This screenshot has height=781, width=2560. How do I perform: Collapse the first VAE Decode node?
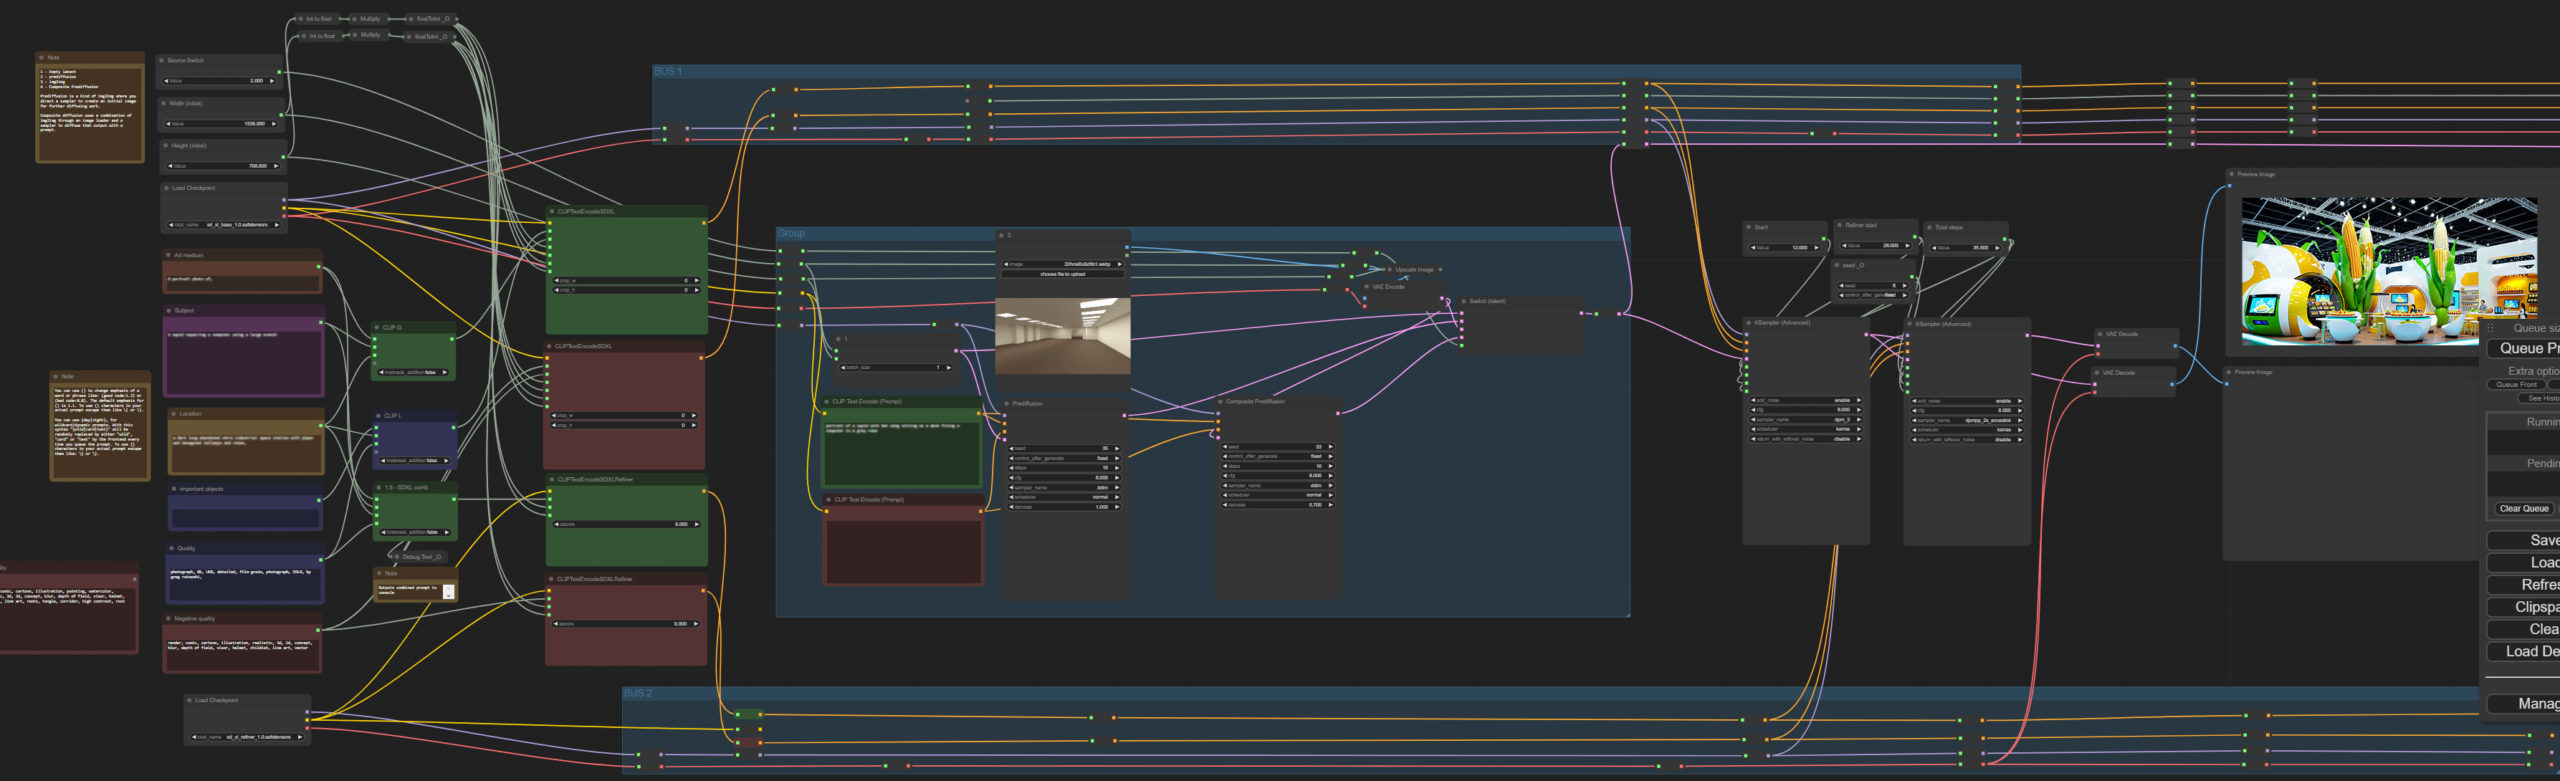(2100, 335)
